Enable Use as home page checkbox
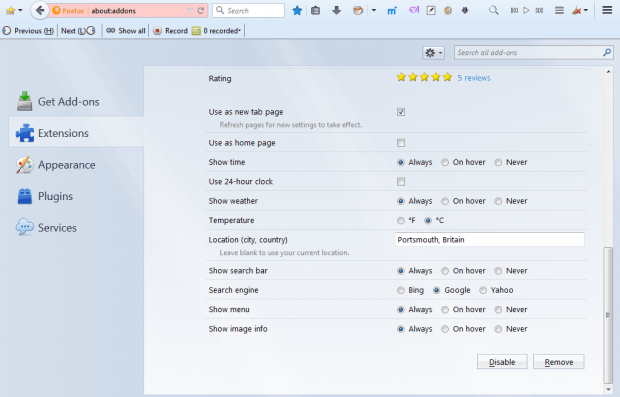The height and width of the screenshot is (397, 620). [401, 143]
